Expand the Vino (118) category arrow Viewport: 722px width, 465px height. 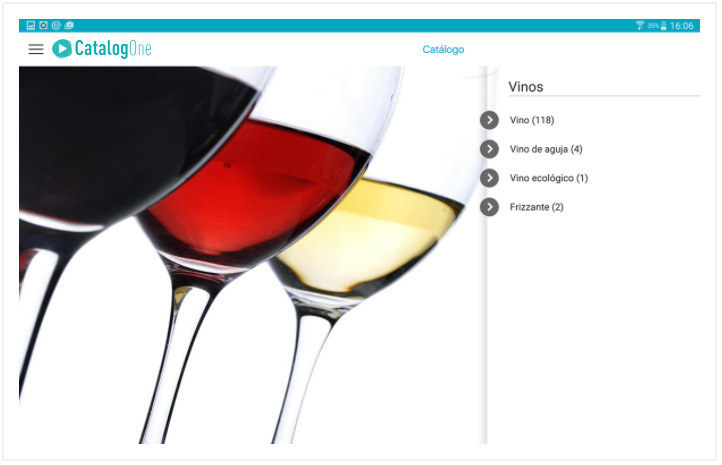489,120
